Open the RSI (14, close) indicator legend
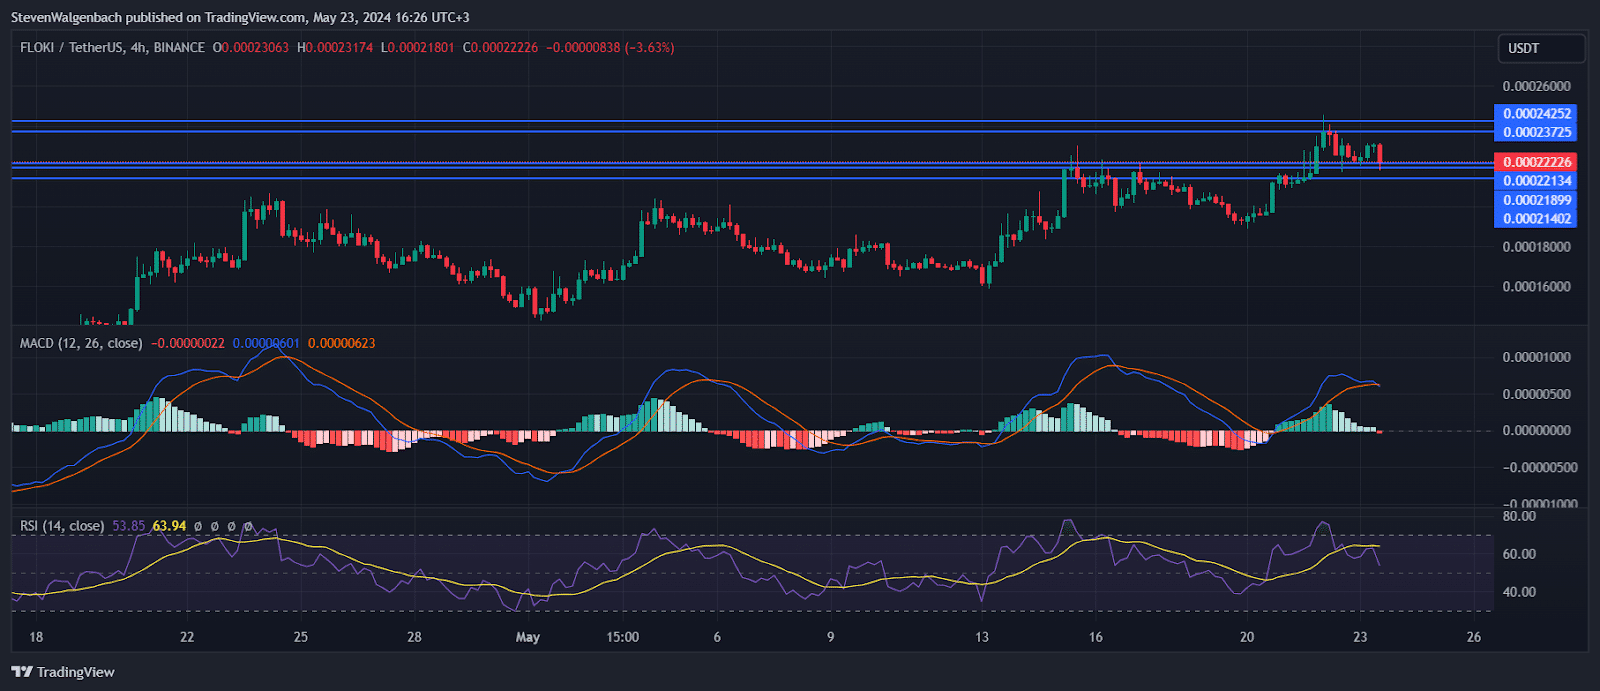The width and height of the screenshot is (1600, 691). tap(62, 526)
